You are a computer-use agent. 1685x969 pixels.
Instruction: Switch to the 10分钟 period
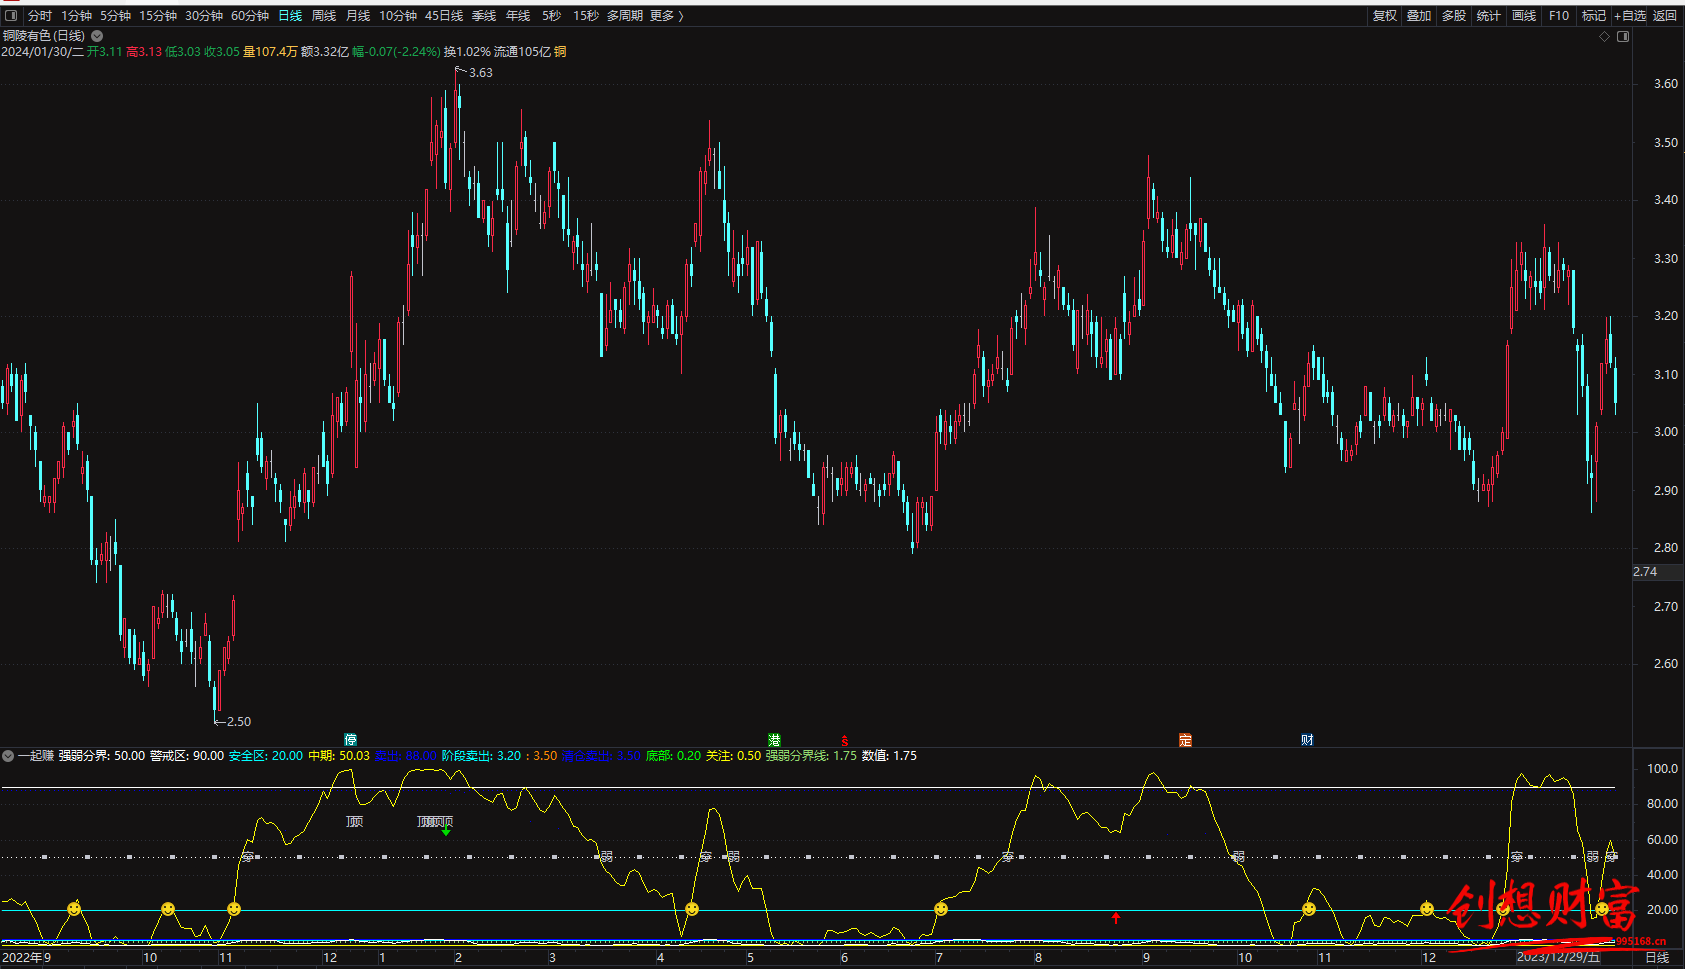pos(398,16)
